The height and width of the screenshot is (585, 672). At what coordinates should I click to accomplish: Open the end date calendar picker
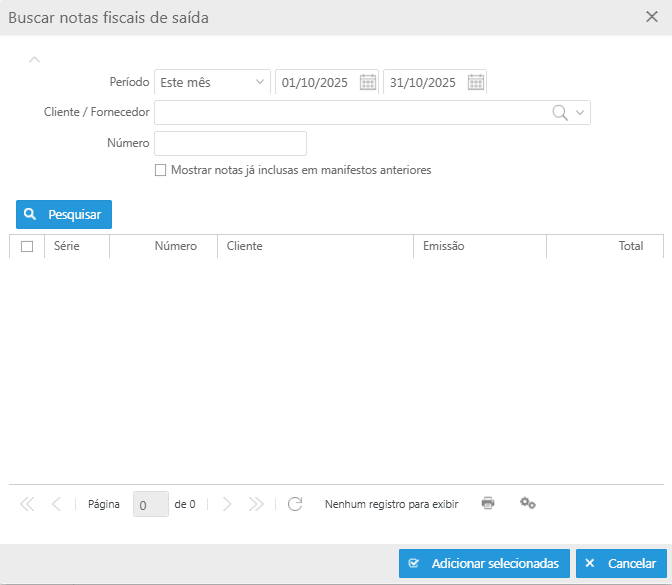pyautogui.click(x=476, y=82)
